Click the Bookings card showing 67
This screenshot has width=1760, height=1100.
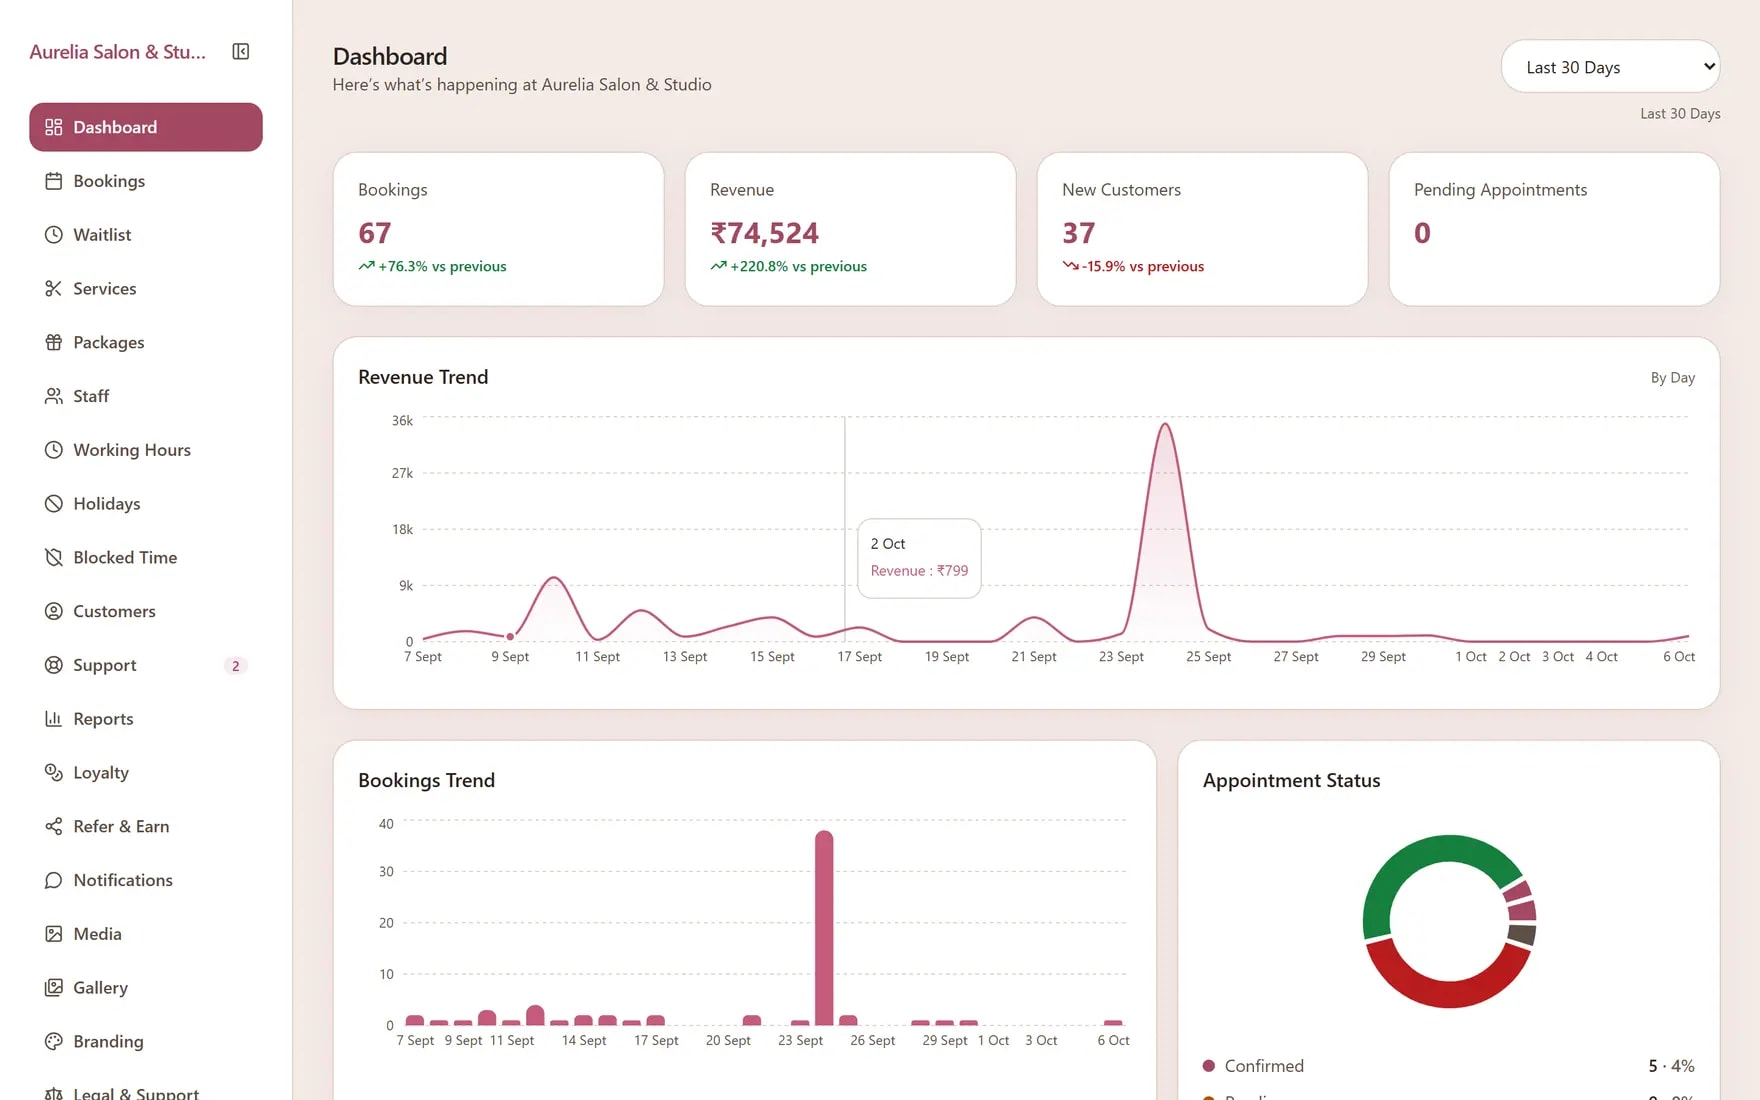pos(498,229)
